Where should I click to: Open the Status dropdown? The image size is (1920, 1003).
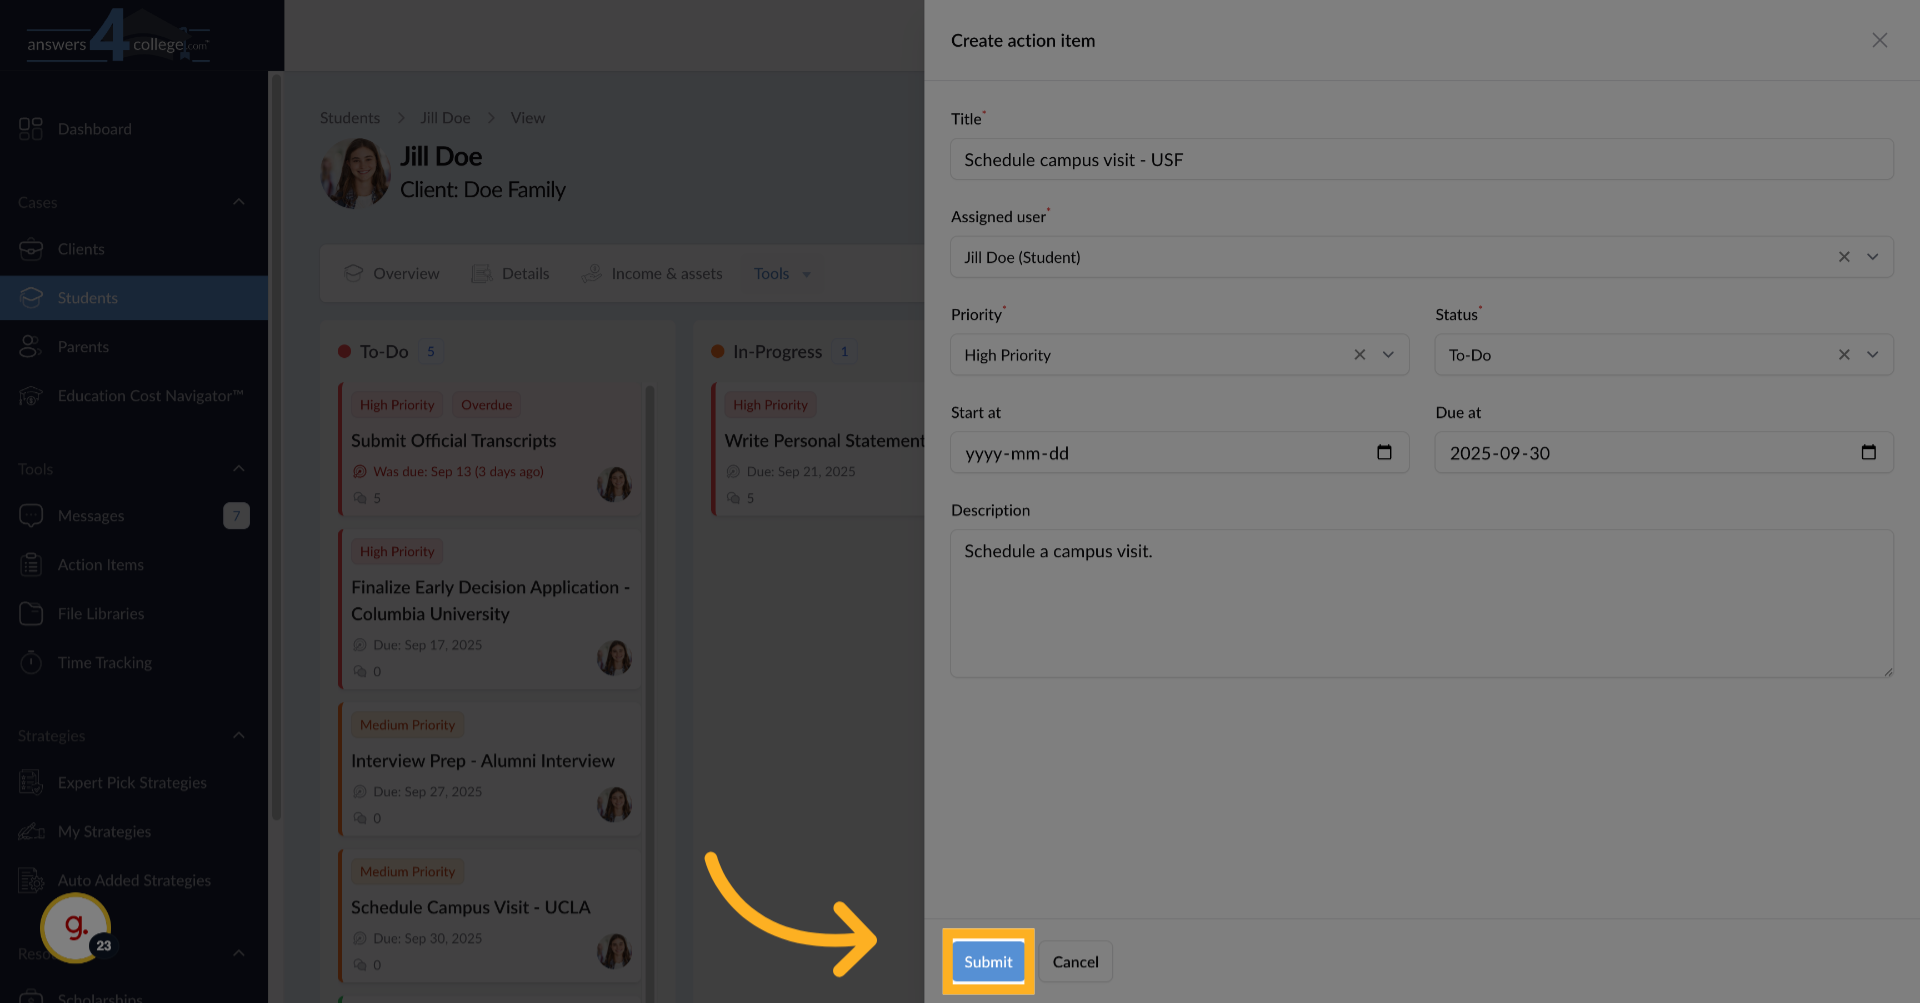point(1873,354)
